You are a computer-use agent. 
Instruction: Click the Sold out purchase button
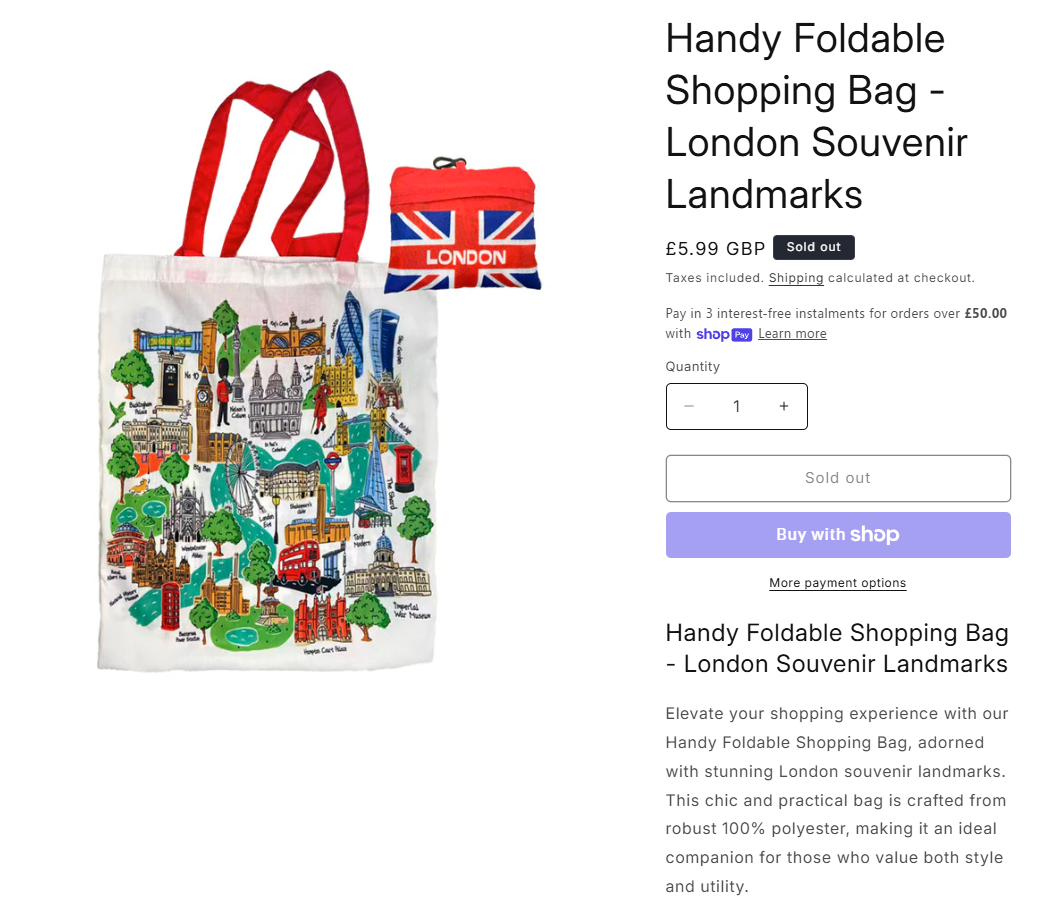click(x=838, y=478)
